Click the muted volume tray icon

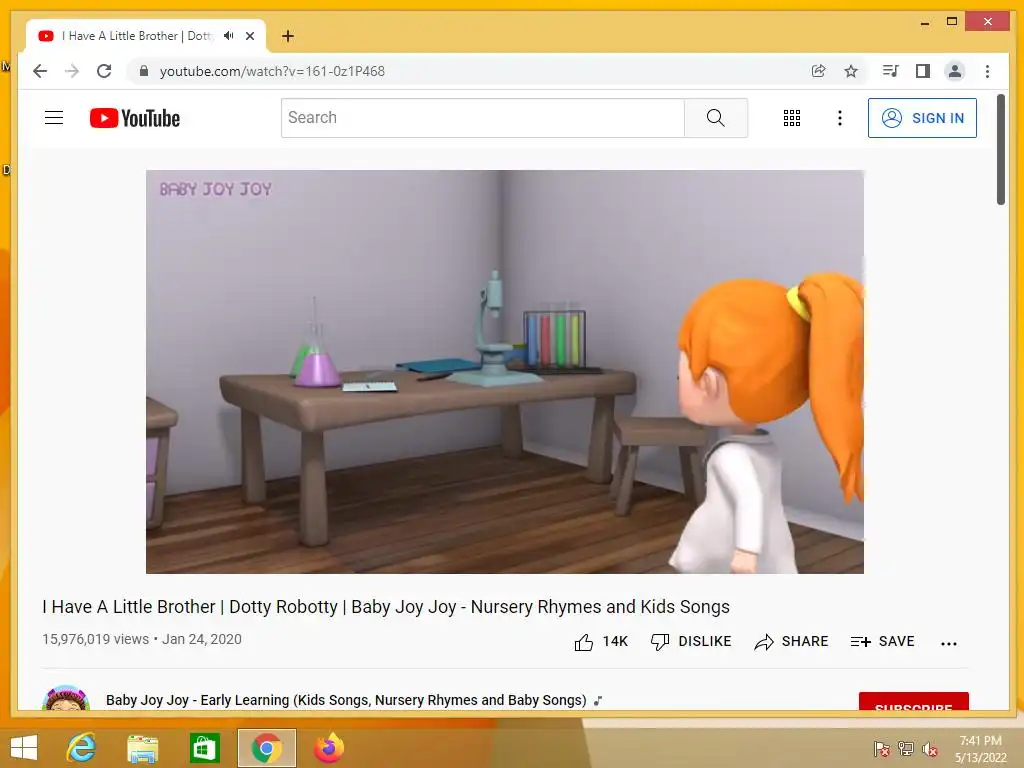point(930,748)
